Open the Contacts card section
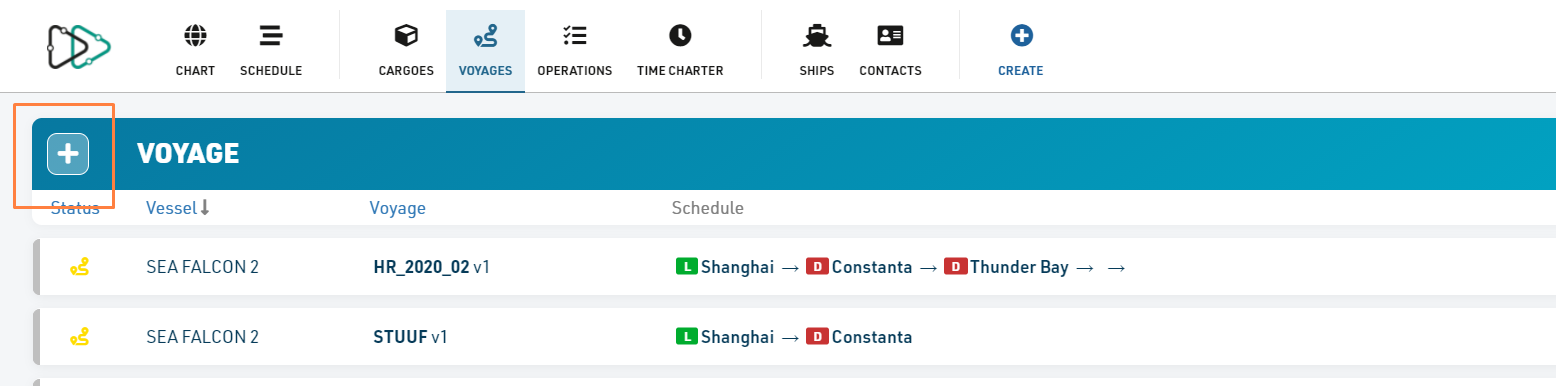The width and height of the screenshot is (1556, 386). coord(890,50)
